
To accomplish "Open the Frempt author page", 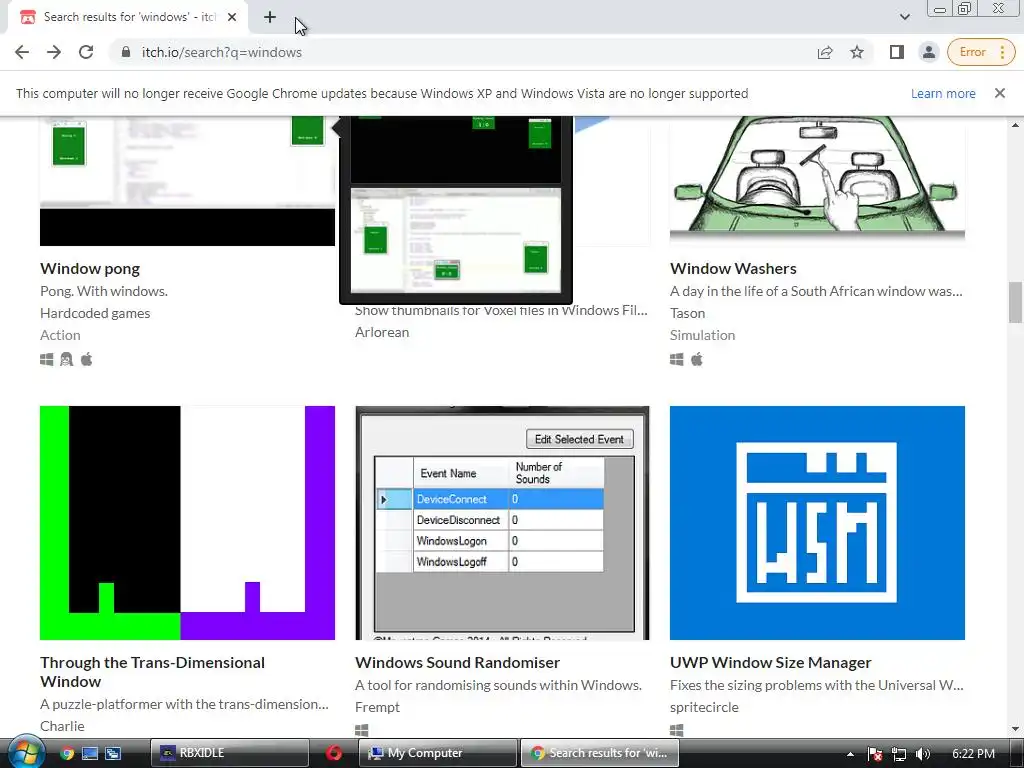I will 377,707.
